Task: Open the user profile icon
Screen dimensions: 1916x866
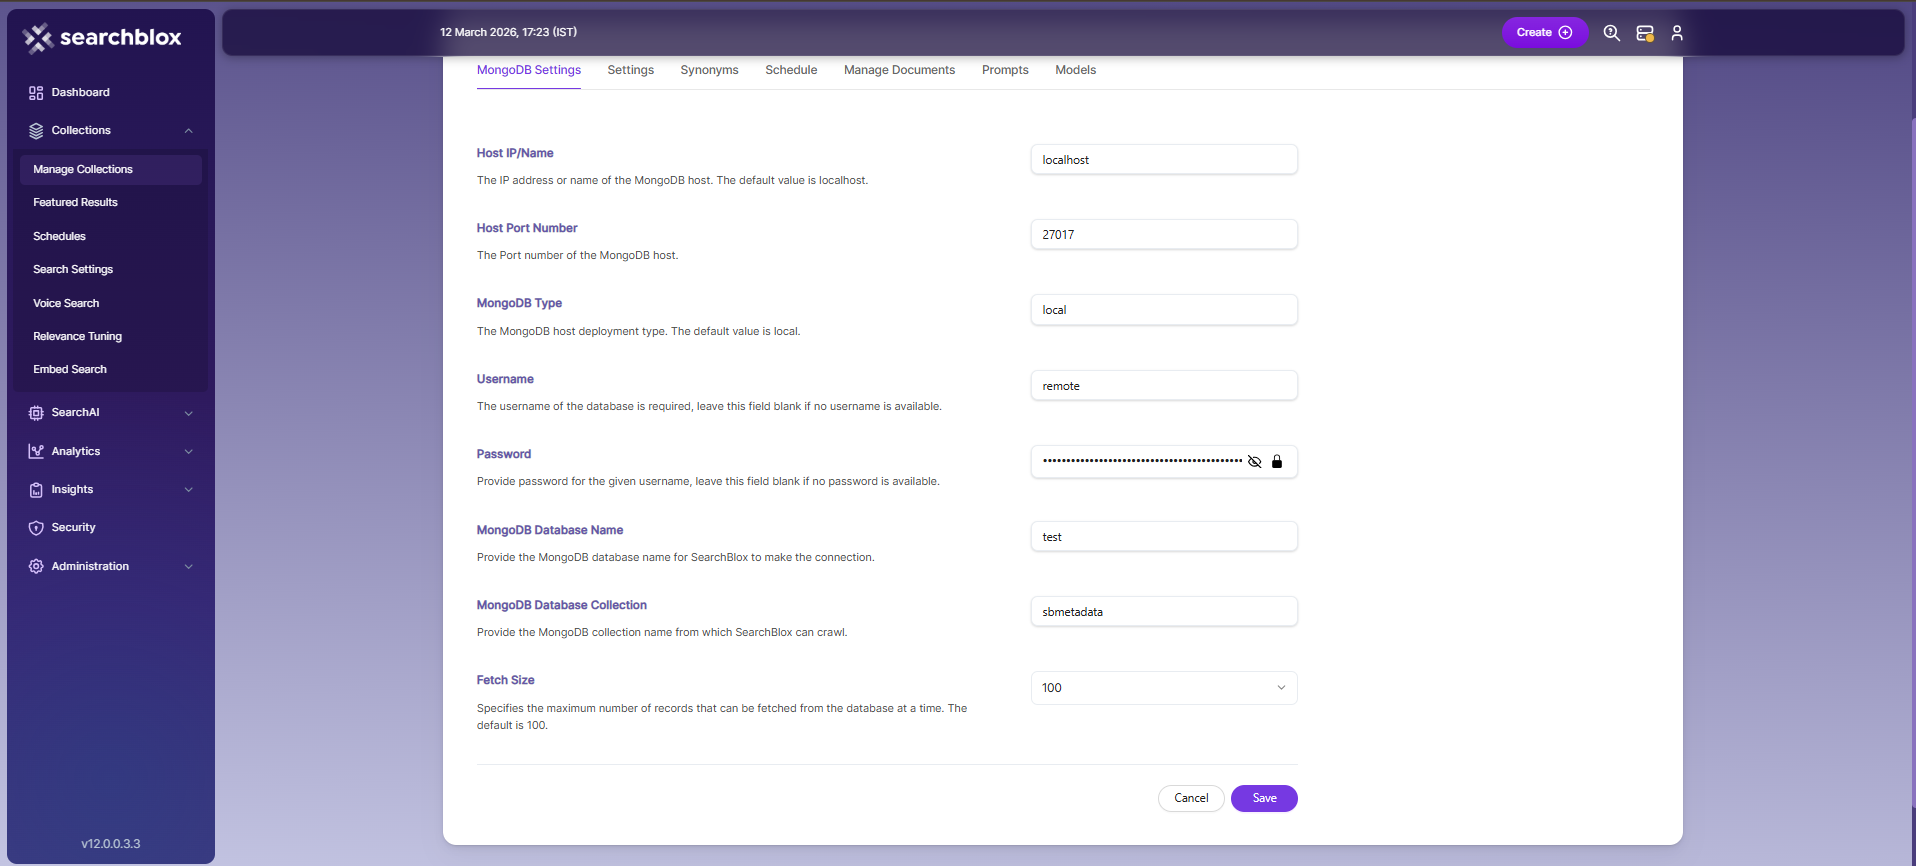Action: [1677, 33]
